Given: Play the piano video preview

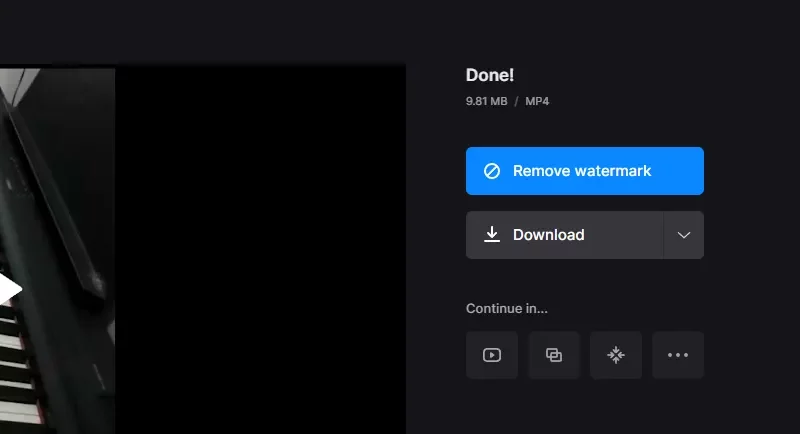Looking at the screenshot, I should coord(9,289).
